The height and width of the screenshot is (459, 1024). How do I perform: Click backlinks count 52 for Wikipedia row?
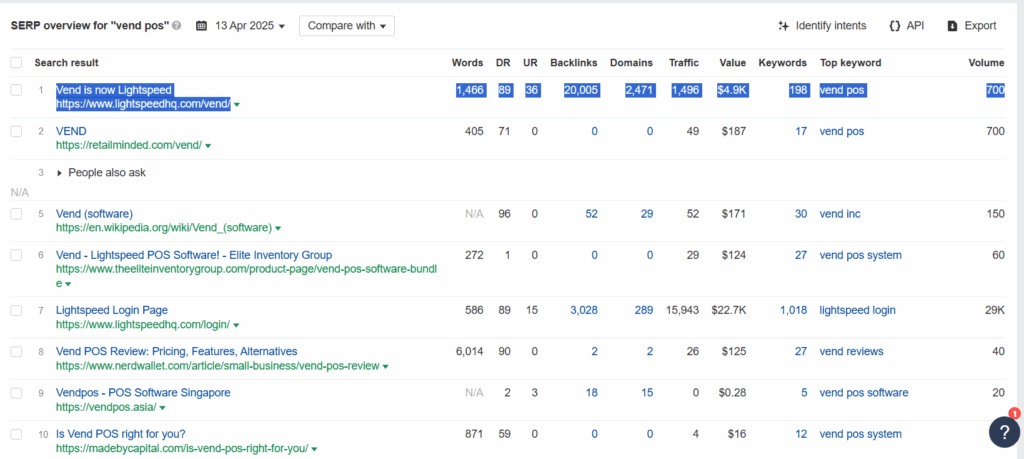point(591,214)
